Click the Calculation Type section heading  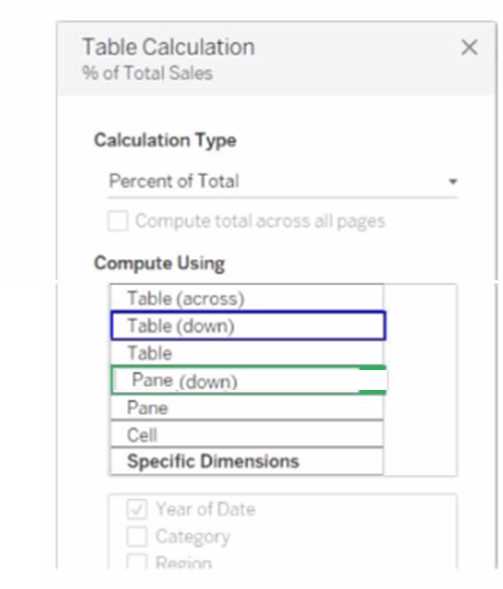coord(165,140)
